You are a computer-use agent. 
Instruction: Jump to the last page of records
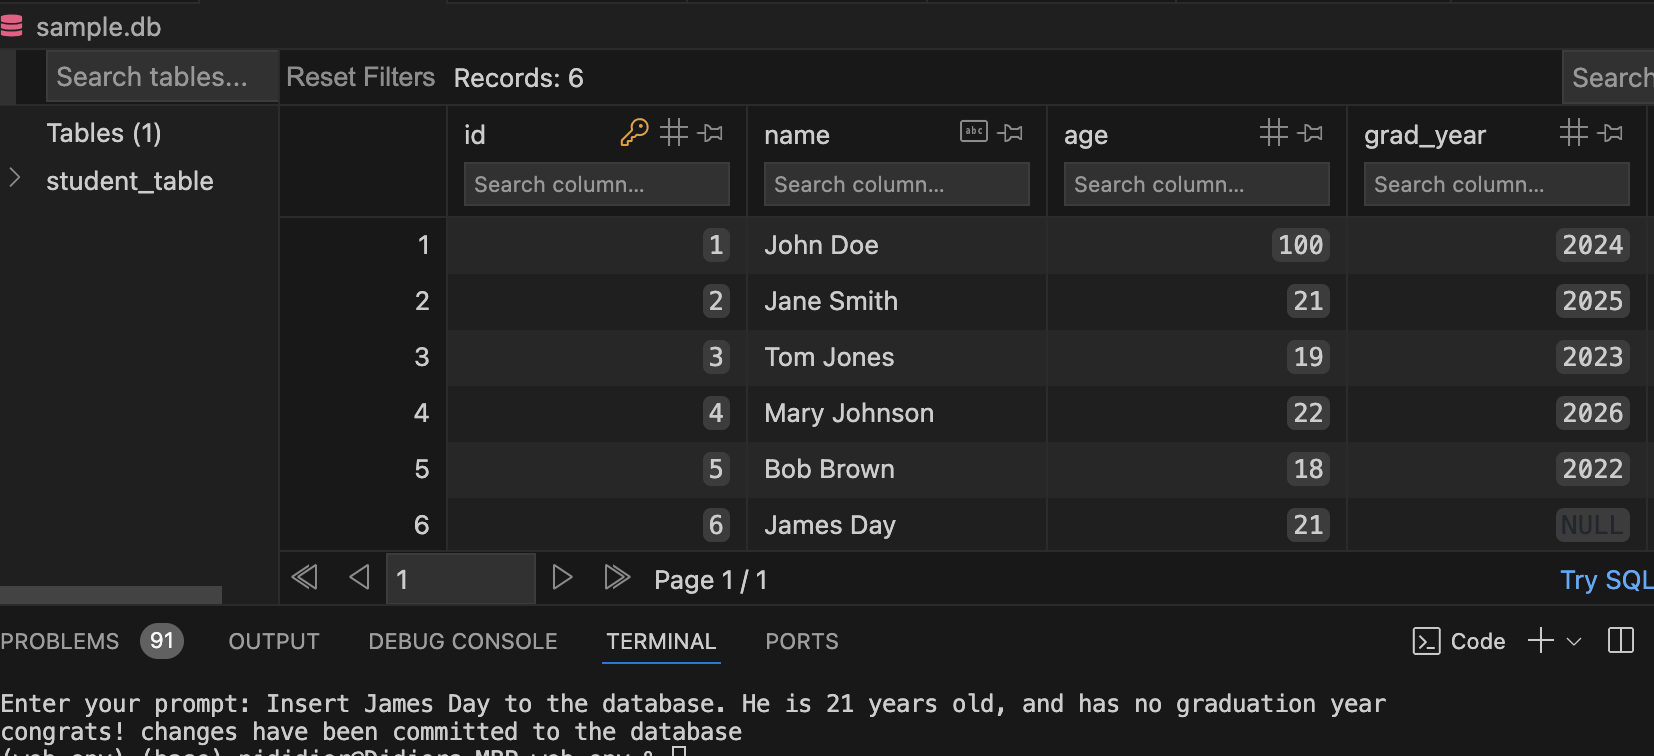[617, 577]
